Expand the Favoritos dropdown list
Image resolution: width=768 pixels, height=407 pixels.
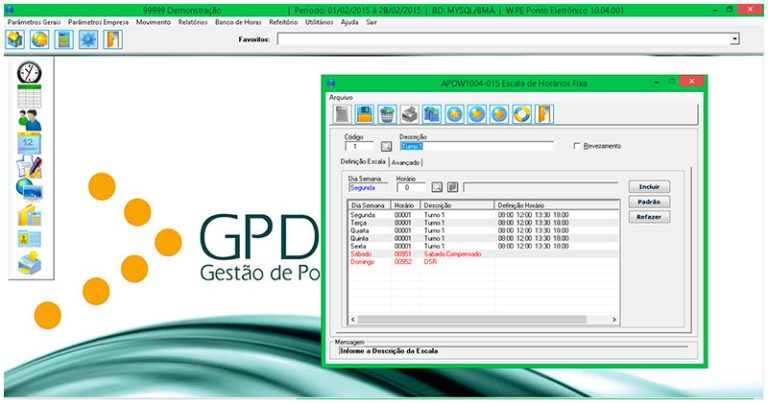(x=734, y=39)
